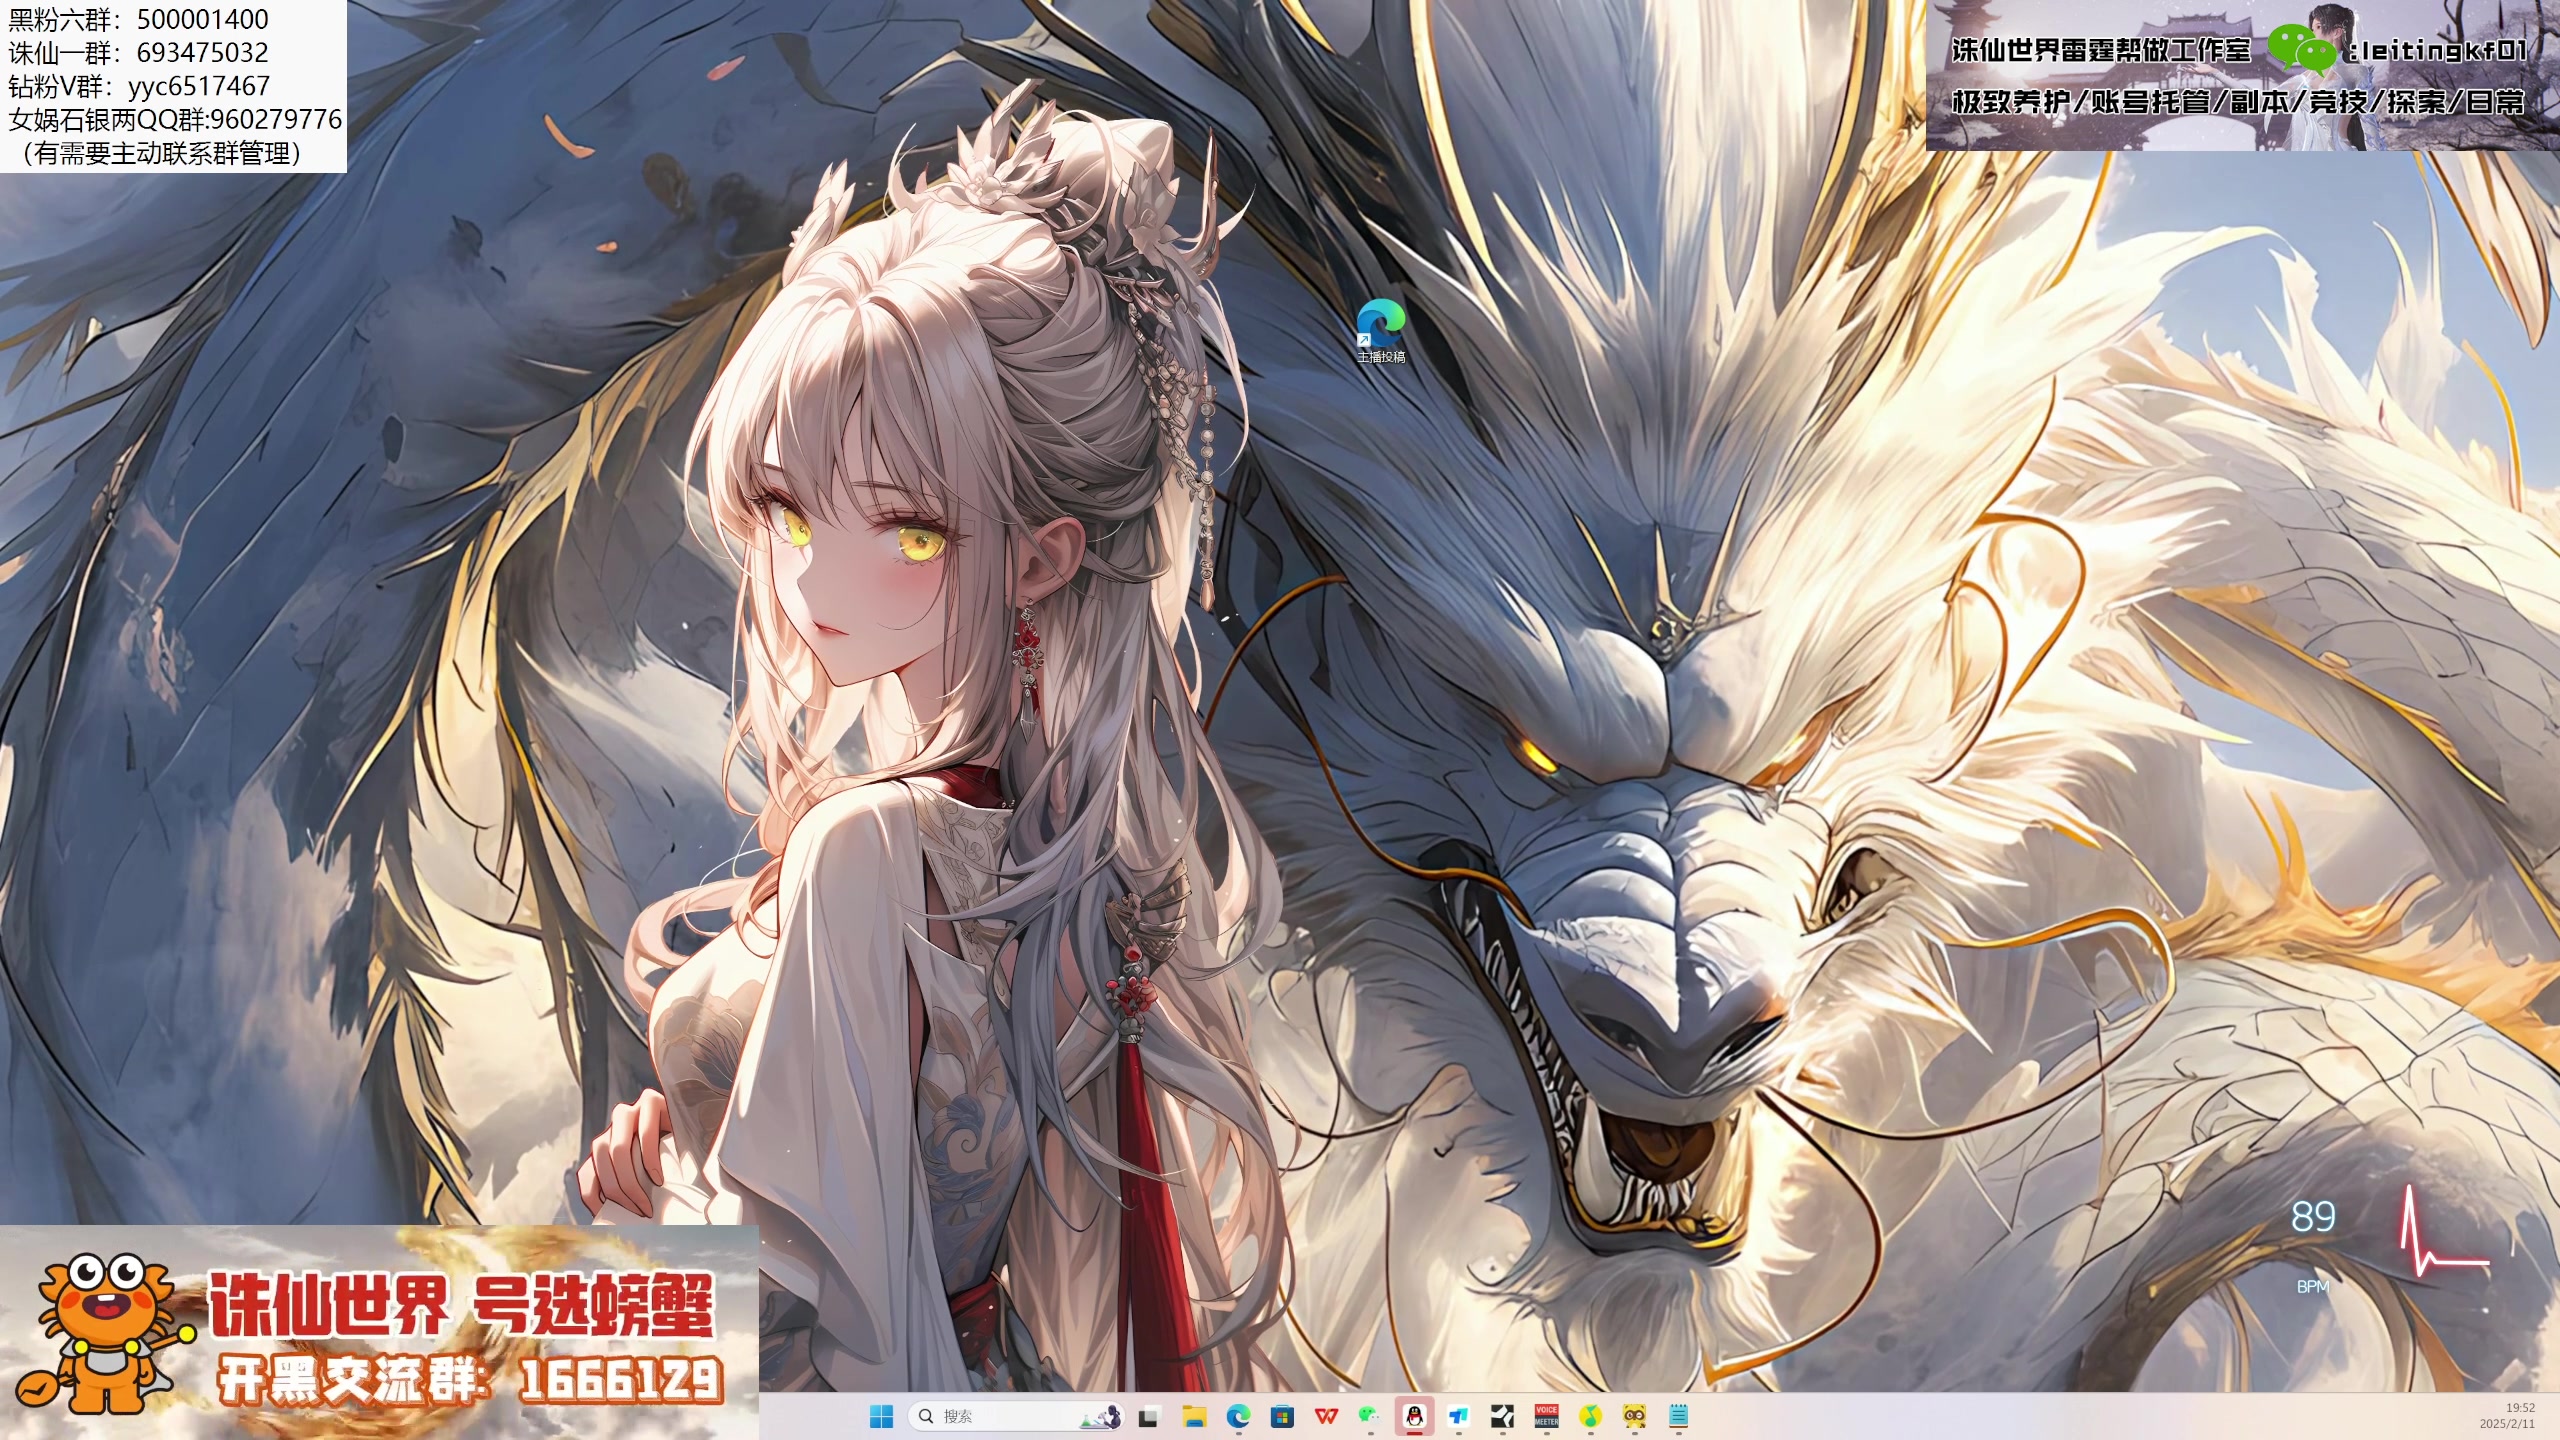Open File Explorer from the taskbar
The height and width of the screenshot is (1440, 2560).
point(1194,1417)
